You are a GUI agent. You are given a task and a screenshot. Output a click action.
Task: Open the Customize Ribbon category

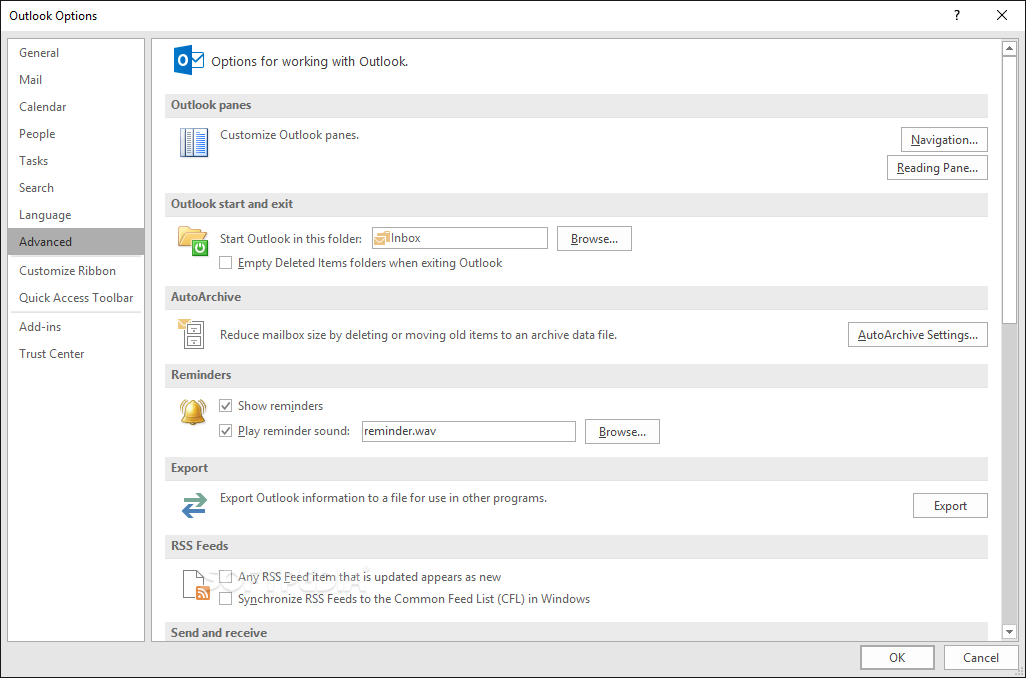coord(76,271)
